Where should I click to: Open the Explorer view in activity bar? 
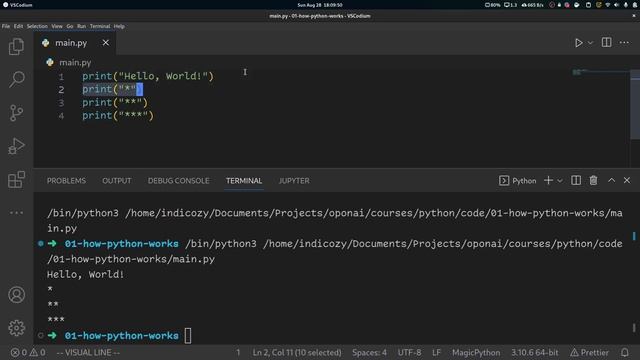(16, 47)
